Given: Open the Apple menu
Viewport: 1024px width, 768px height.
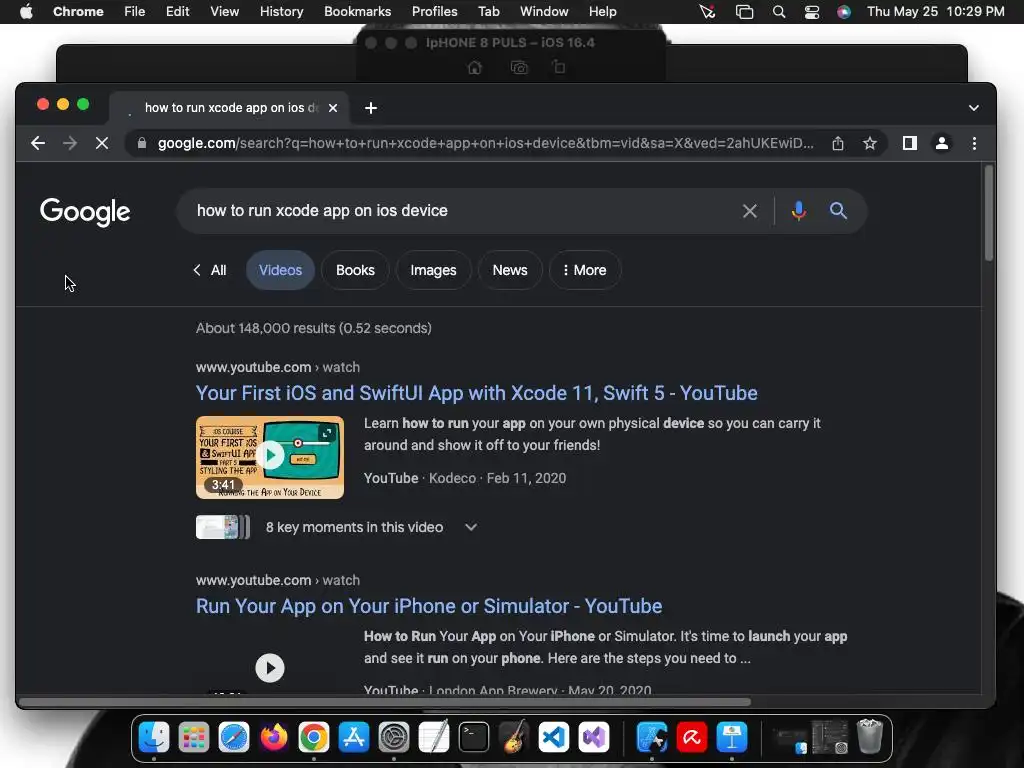Looking at the screenshot, I should (26, 12).
